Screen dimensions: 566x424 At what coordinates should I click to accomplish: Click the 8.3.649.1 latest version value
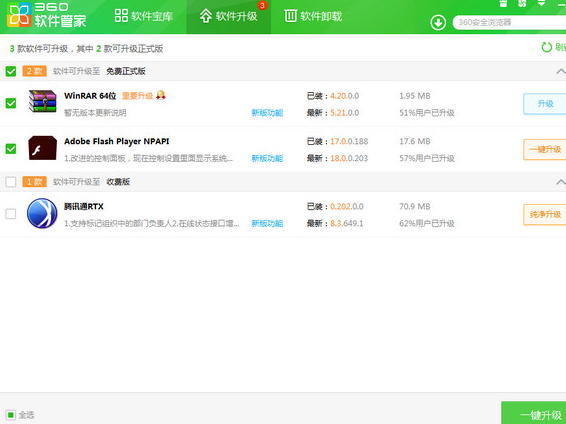pos(347,223)
